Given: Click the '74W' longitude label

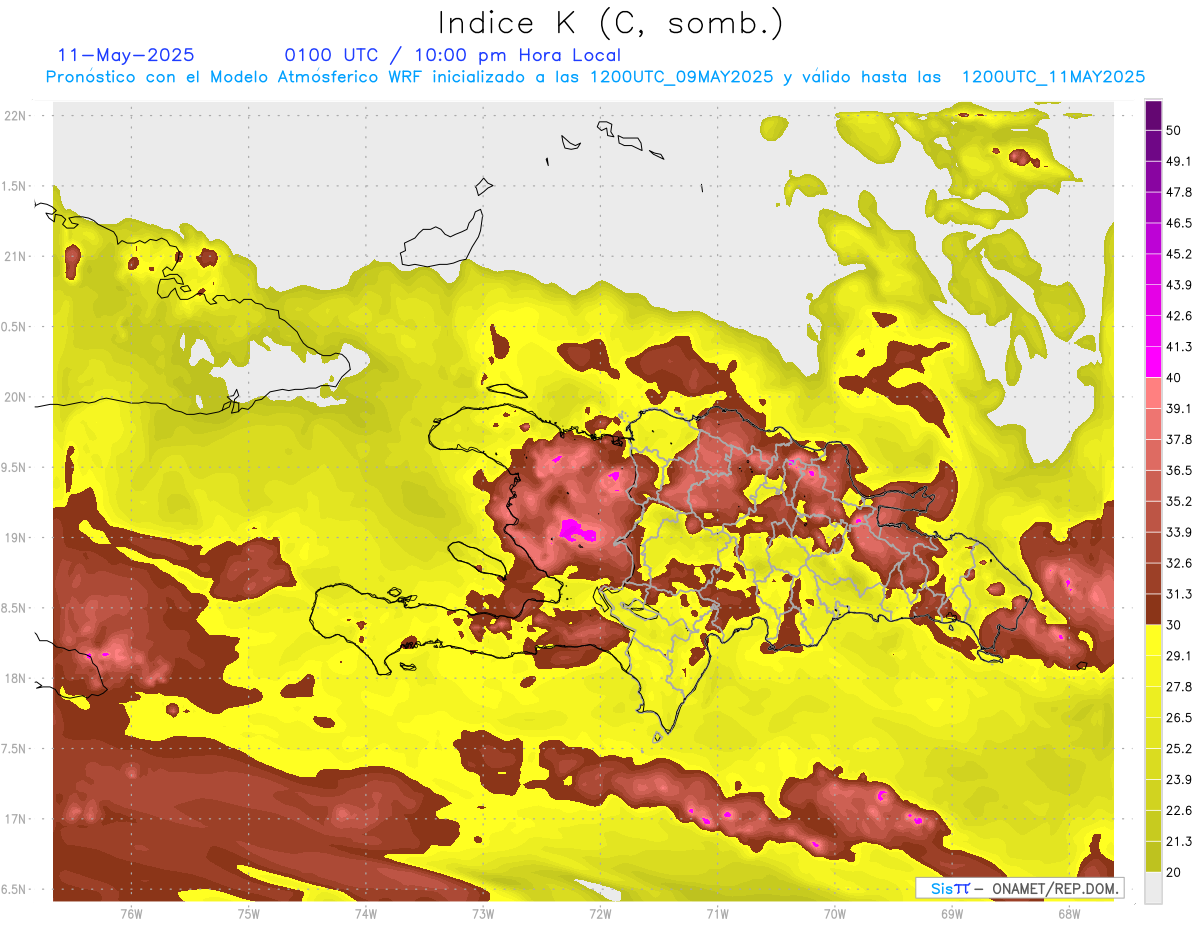Looking at the screenshot, I should (x=365, y=913).
